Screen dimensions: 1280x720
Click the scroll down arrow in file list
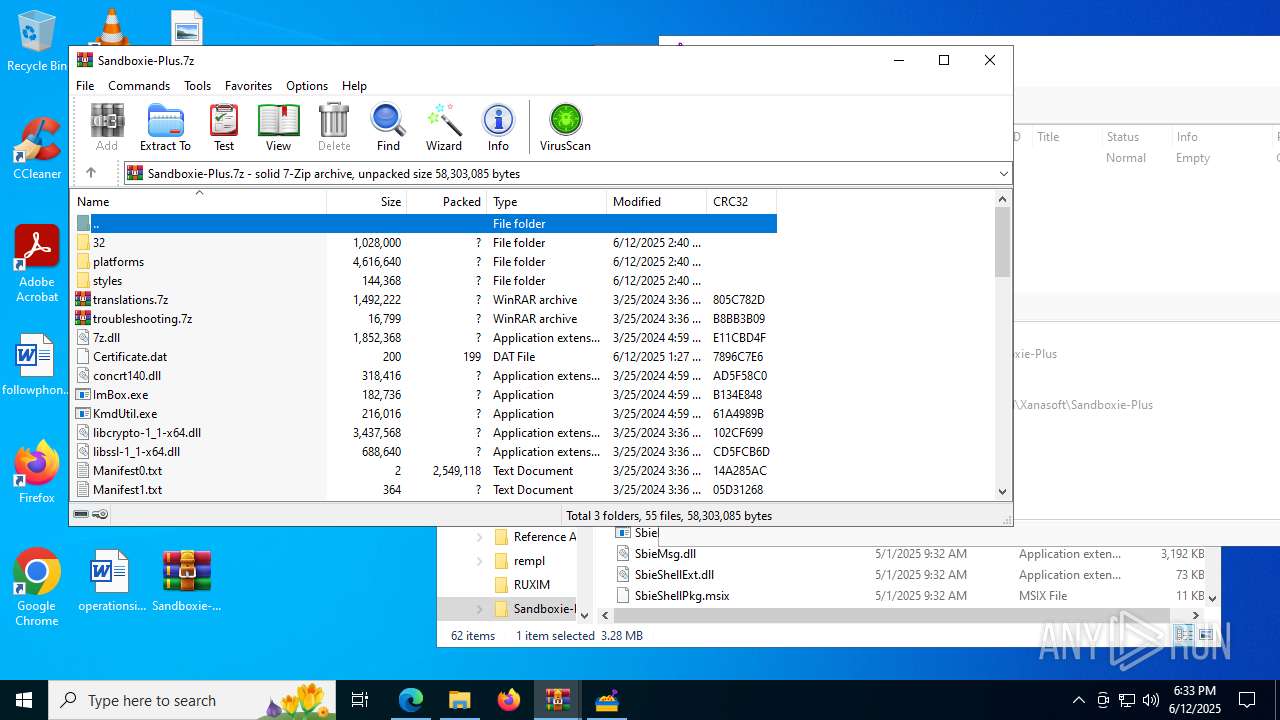(x=1003, y=491)
